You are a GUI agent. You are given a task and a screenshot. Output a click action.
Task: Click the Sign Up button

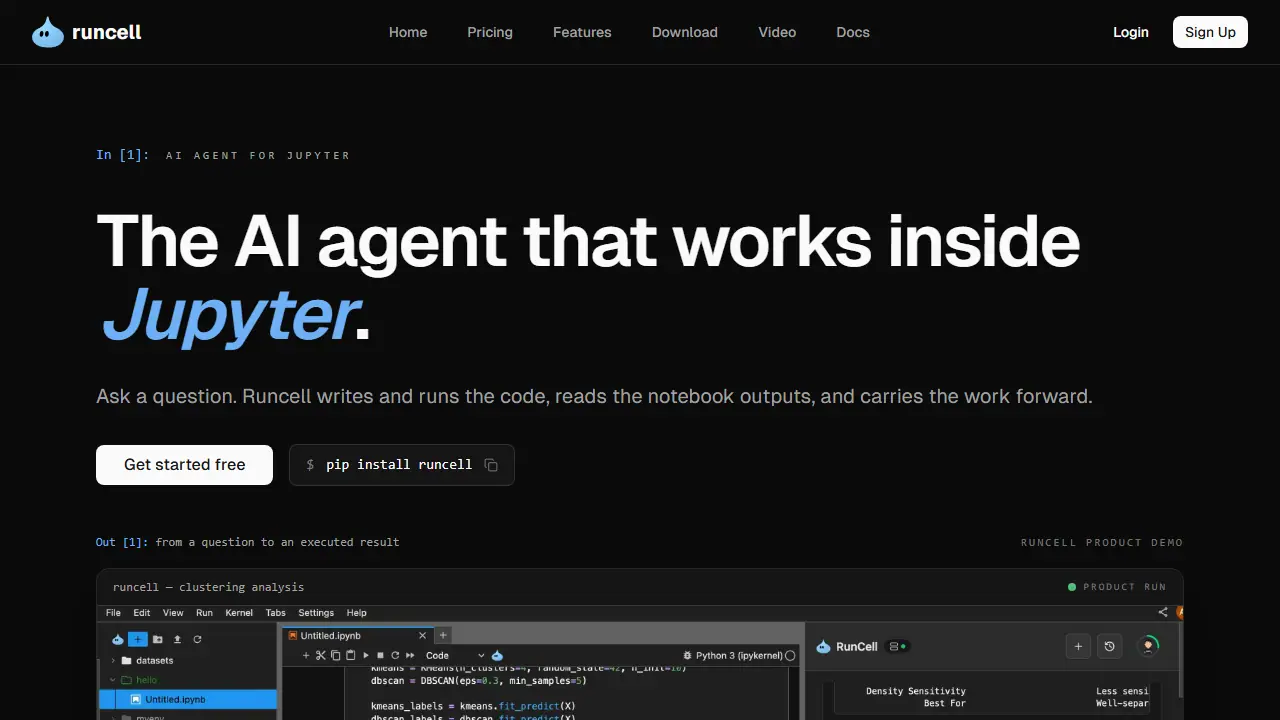(1210, 32)
